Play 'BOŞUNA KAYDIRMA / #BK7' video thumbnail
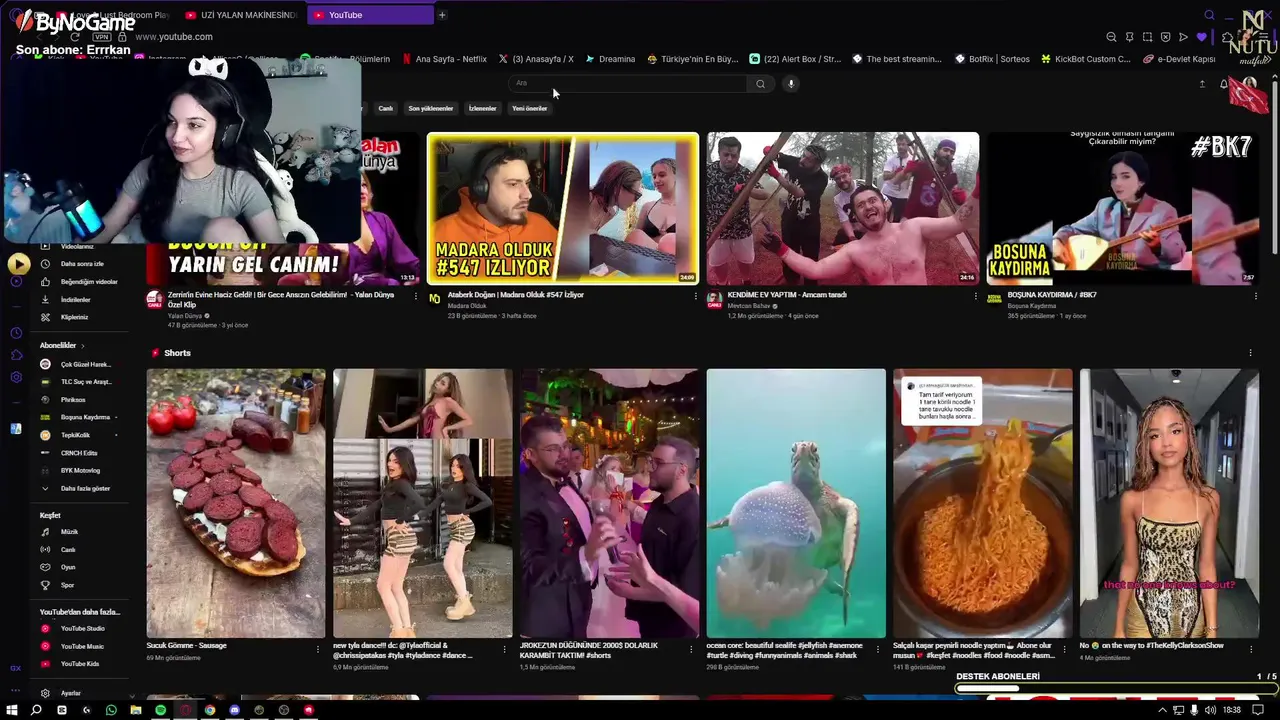The image size is (1280, 720). [1123, 208]
